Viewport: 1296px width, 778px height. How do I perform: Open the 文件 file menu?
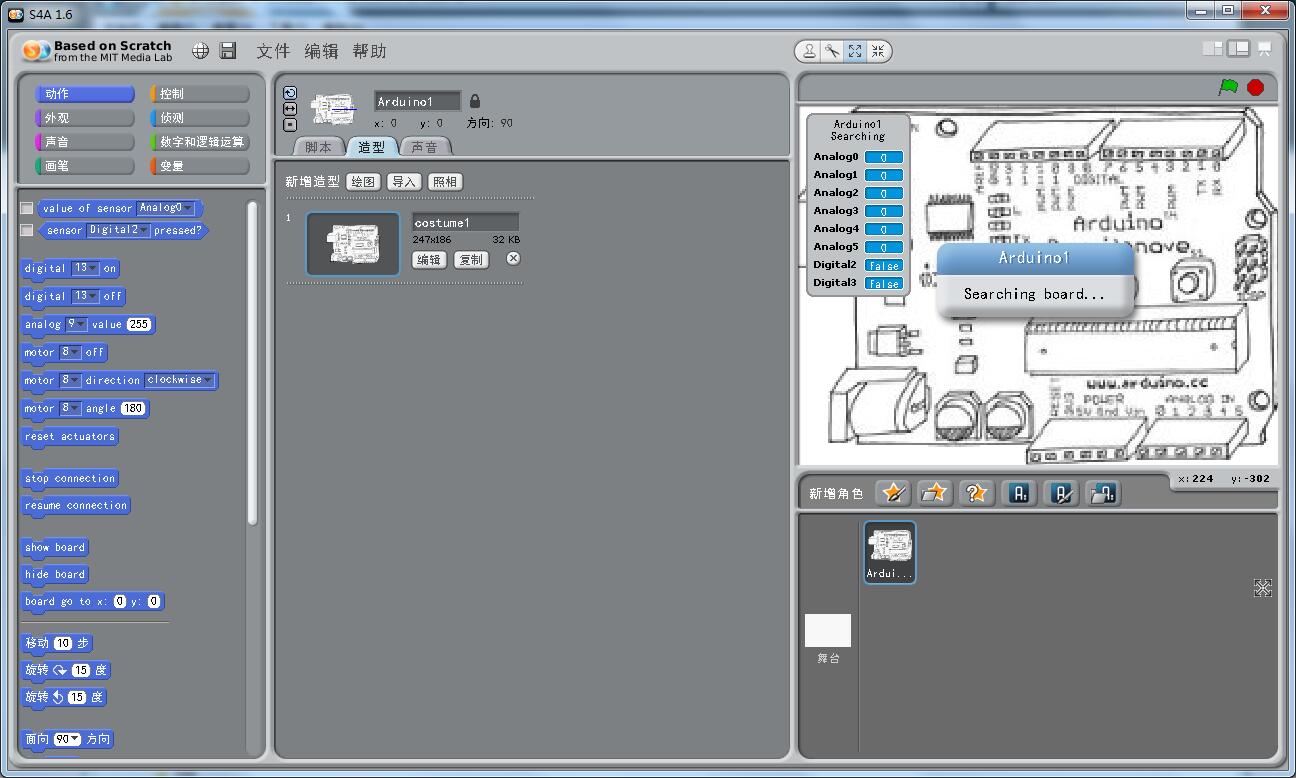[272, 51]
